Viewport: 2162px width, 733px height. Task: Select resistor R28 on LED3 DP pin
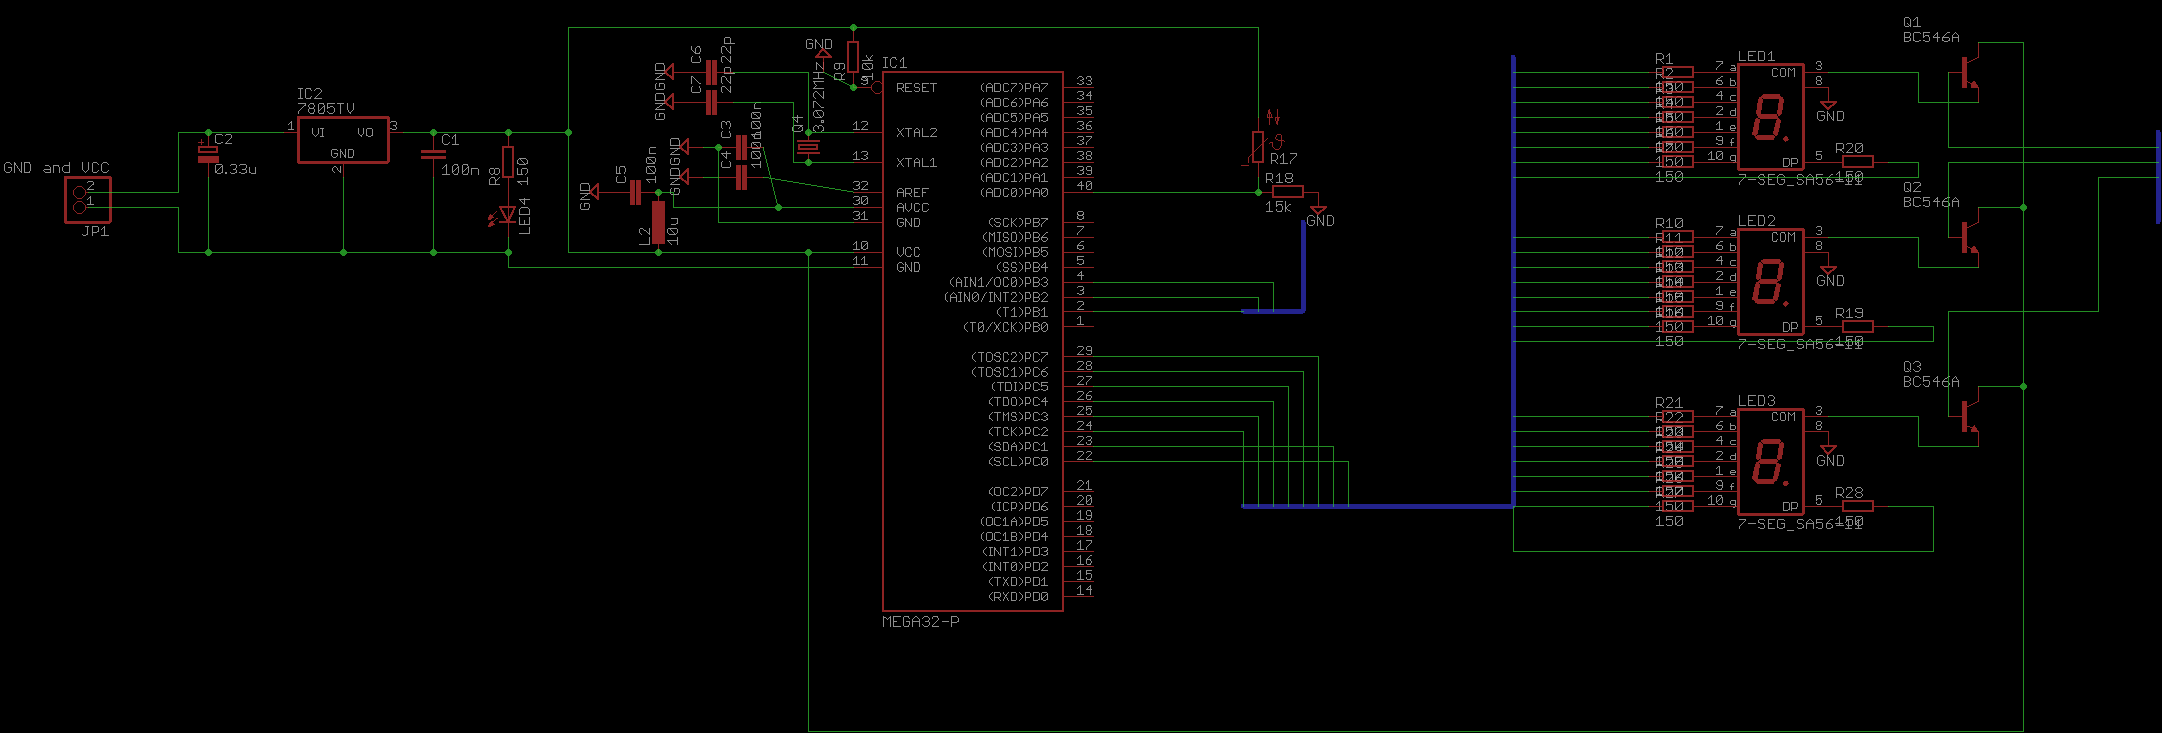[x=1857, y=506]
